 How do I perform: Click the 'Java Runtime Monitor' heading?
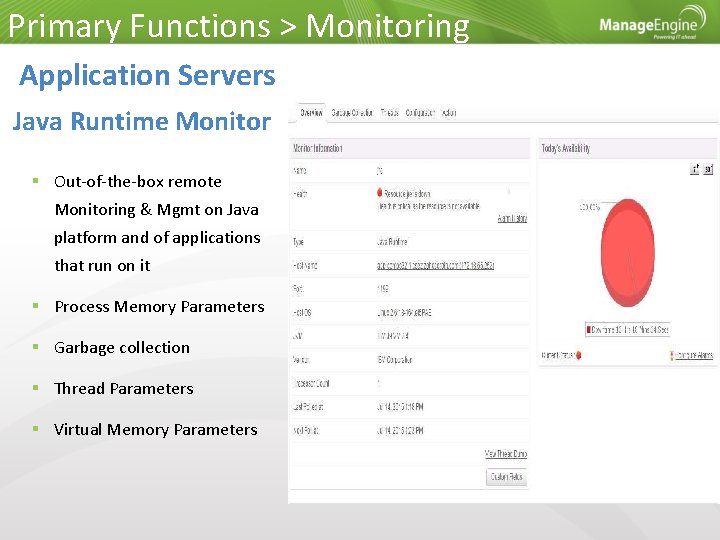tap(142, 122)
